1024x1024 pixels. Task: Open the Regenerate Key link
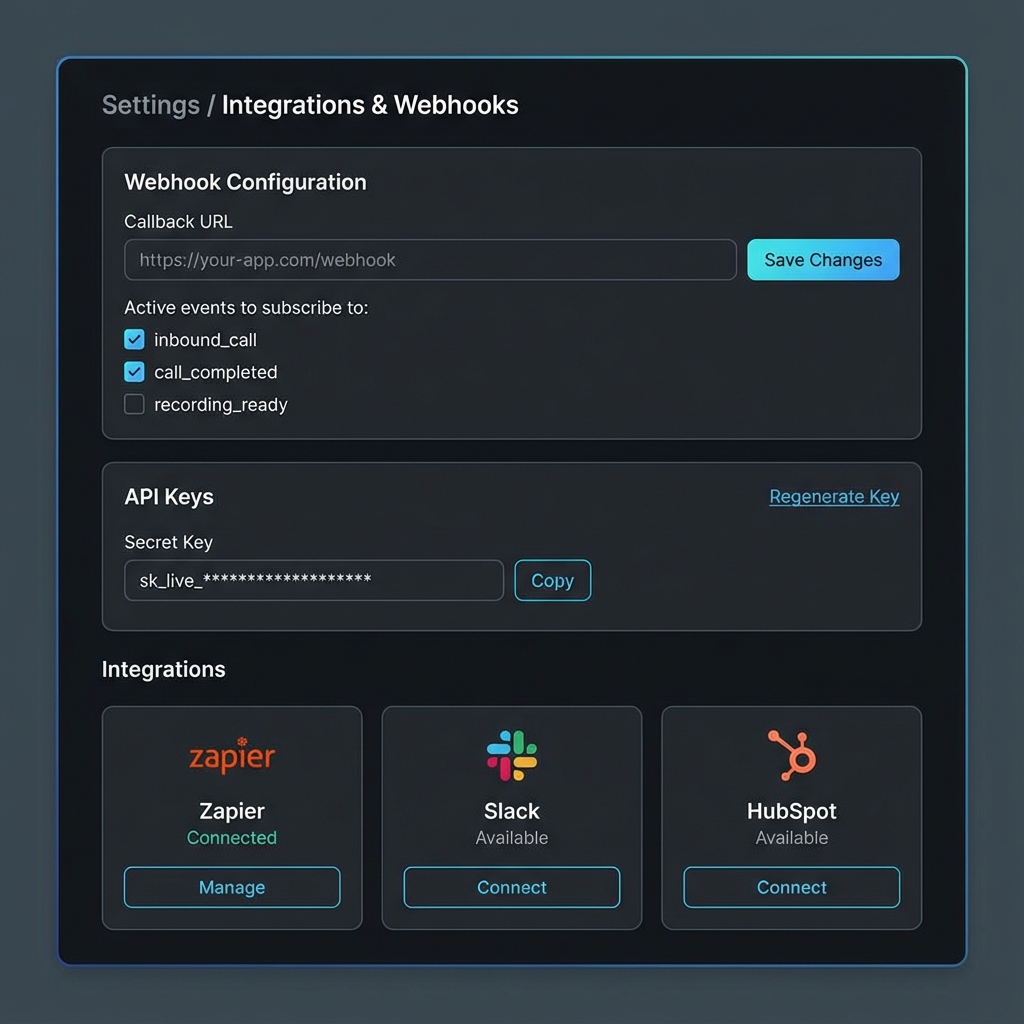[834, 496]
